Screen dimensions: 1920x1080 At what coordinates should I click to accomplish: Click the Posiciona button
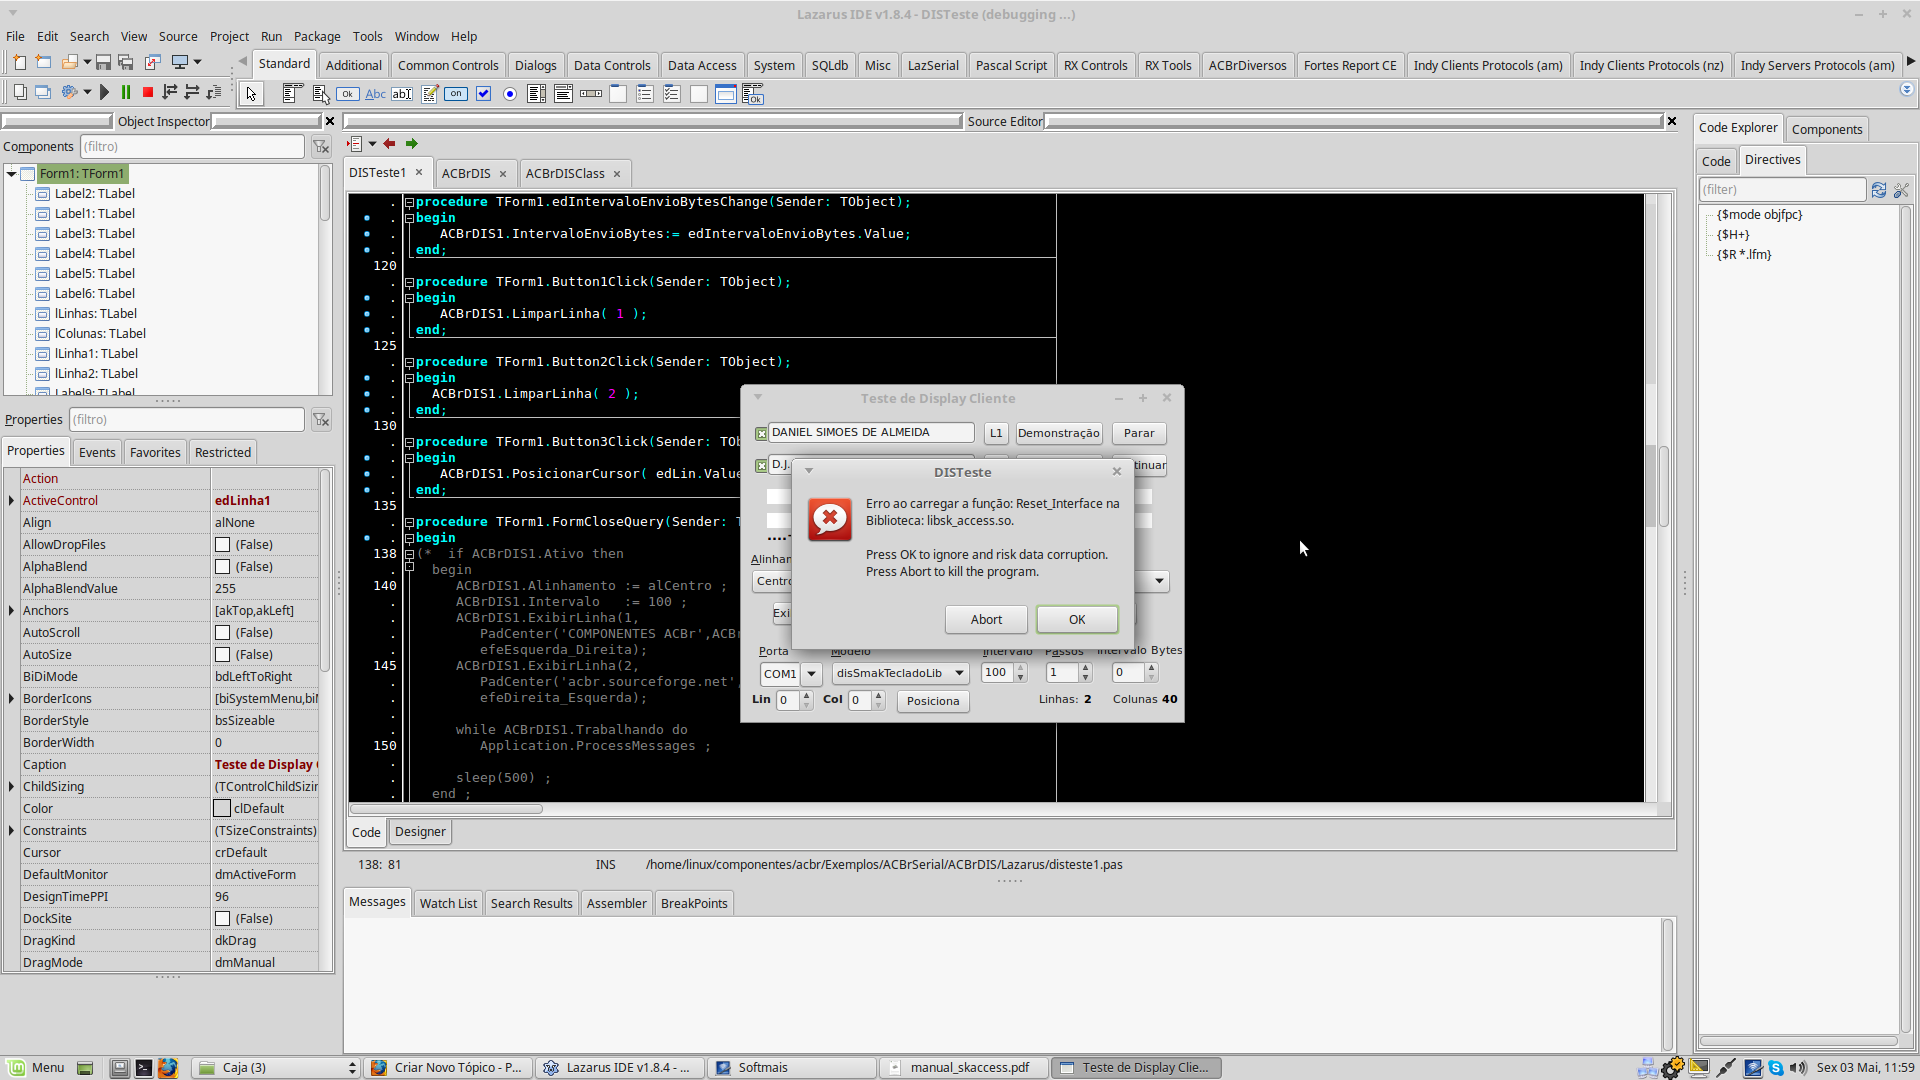933,701
